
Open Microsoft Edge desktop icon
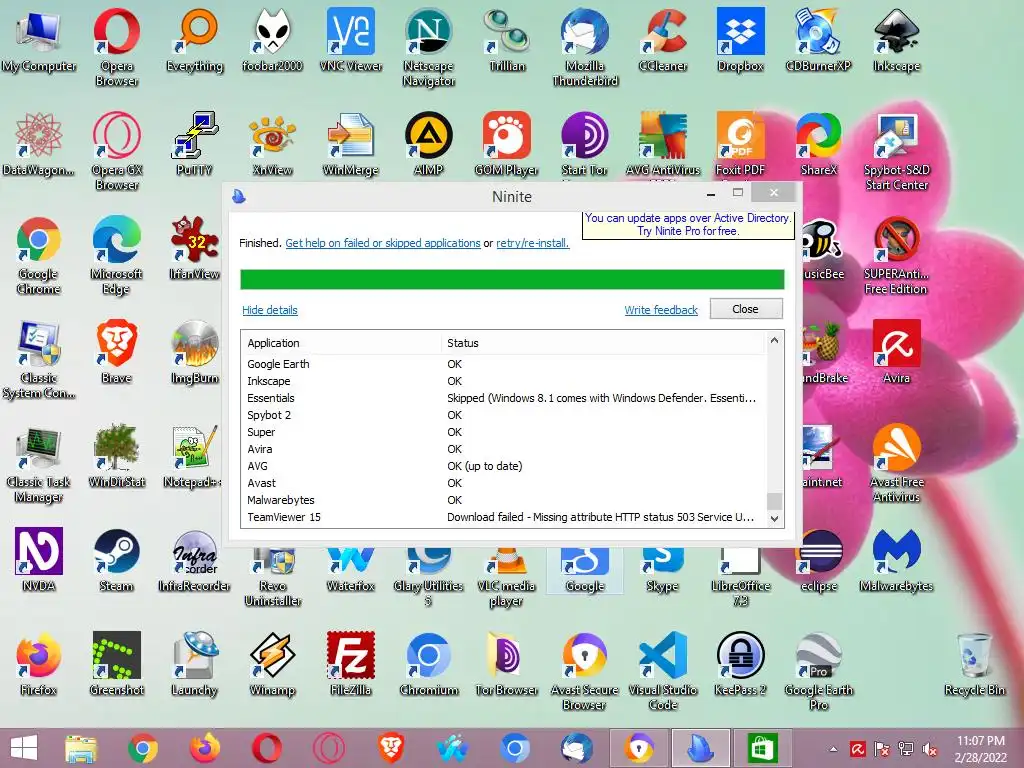[x=116, y=255]
